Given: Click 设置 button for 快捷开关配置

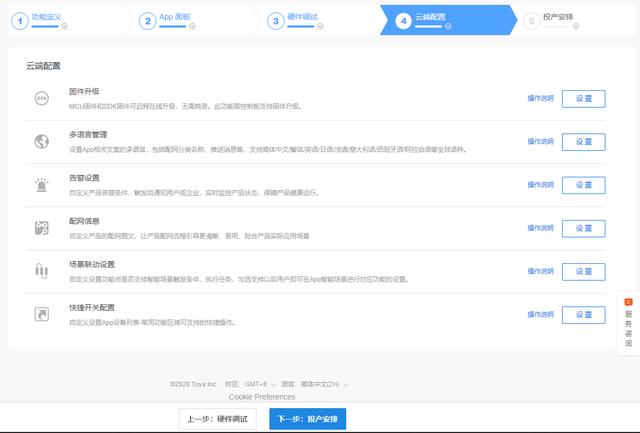Looking at the screenshot, I should (x=584, y=315).
